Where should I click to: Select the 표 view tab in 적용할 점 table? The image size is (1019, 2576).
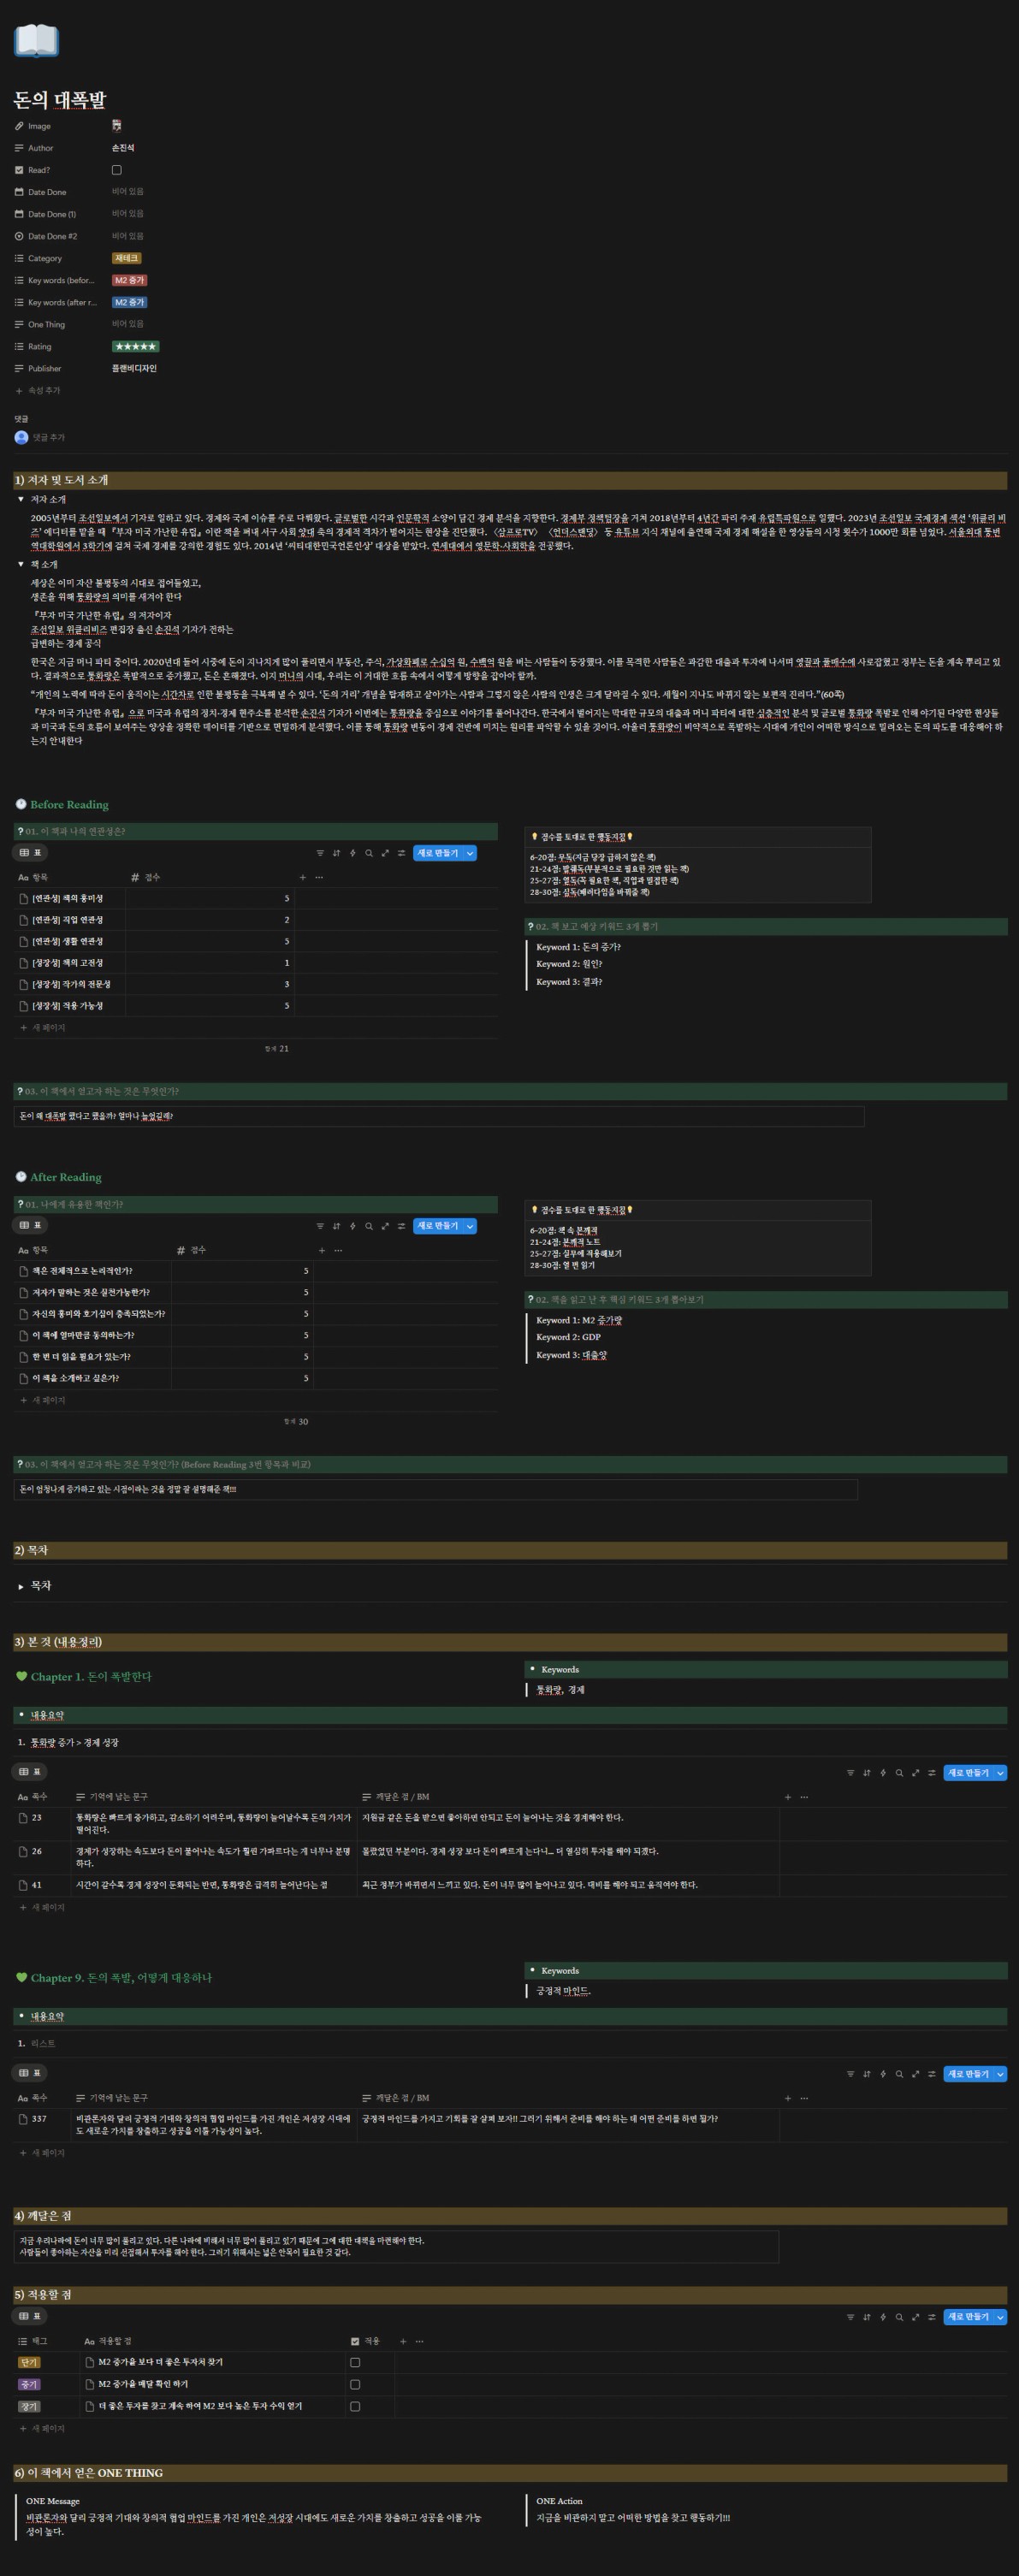(31, 2317)
